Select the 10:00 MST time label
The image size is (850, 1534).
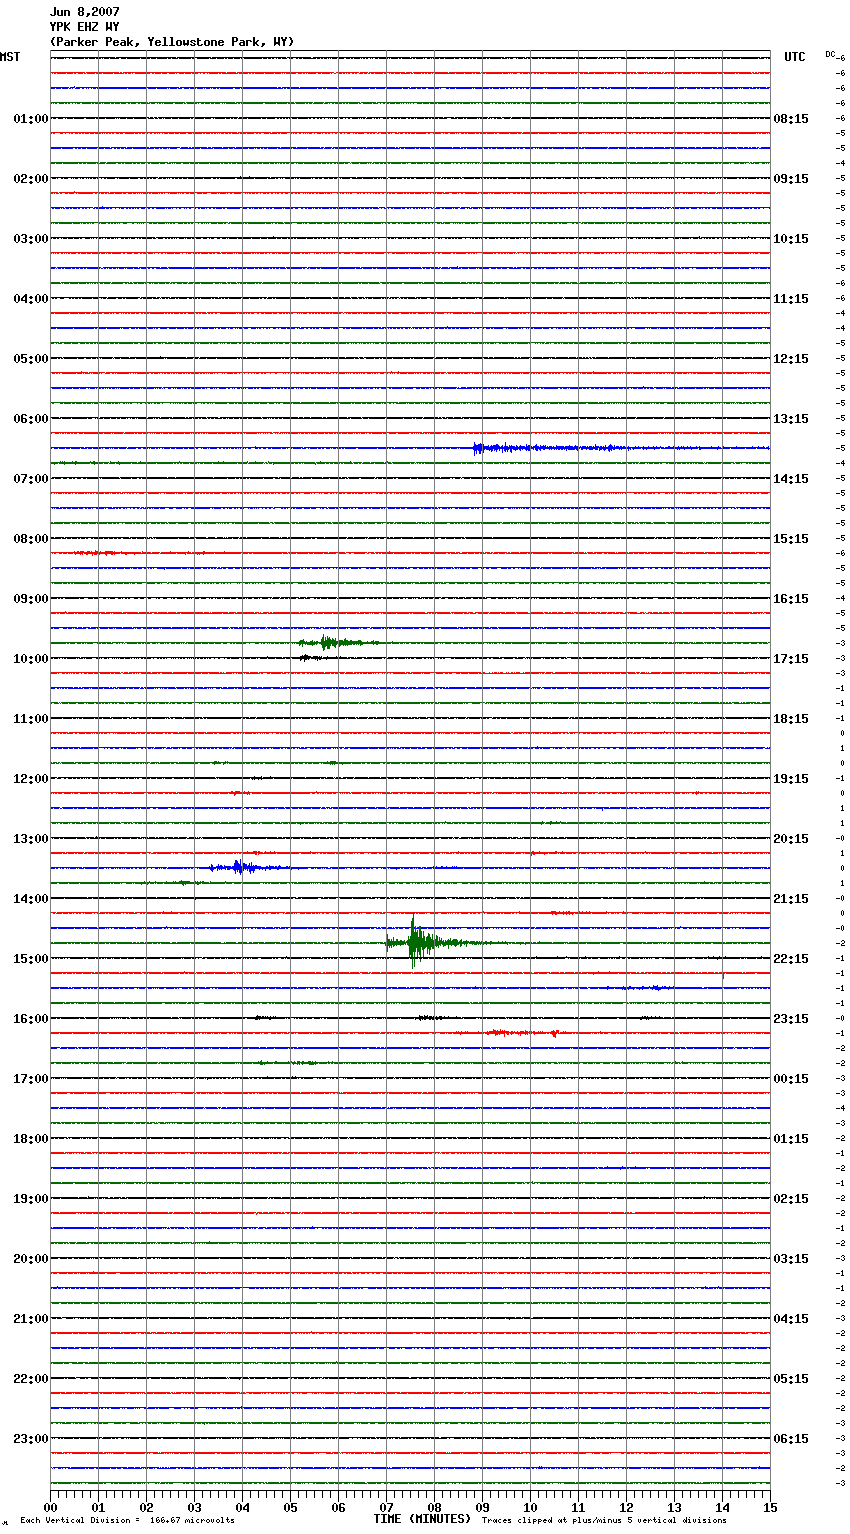click(31, 659)
